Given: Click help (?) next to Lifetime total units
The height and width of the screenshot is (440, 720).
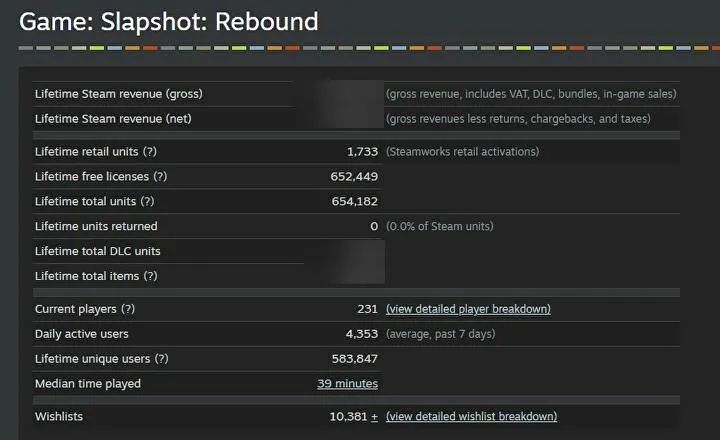Looking at the screenshot, I should [x=147, y=201].
